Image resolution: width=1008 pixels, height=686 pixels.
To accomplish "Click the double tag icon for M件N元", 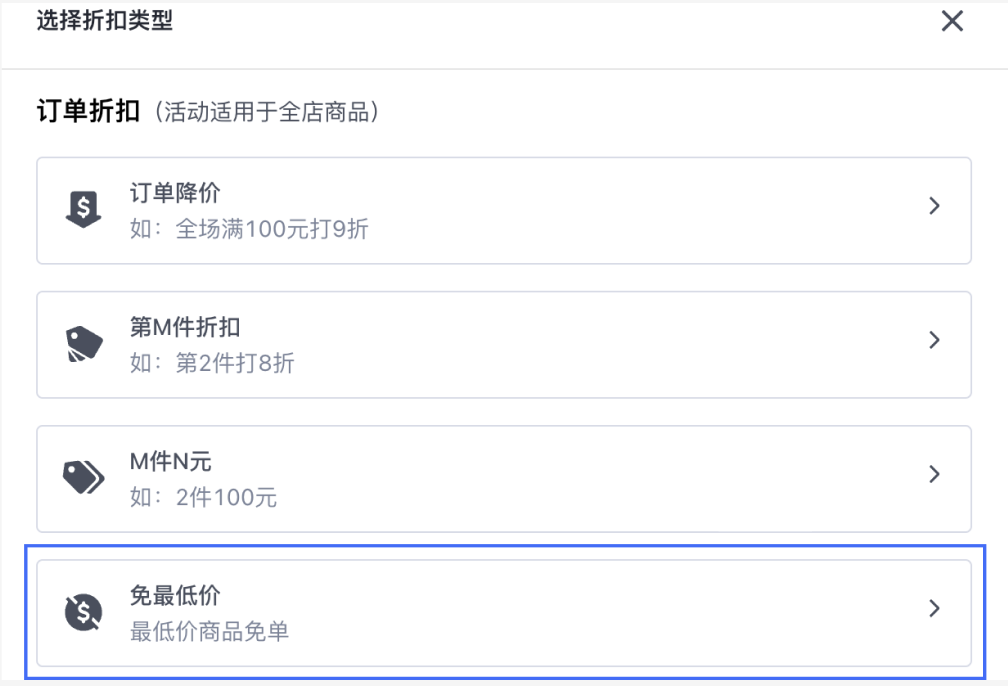I will tap(84, 477).
